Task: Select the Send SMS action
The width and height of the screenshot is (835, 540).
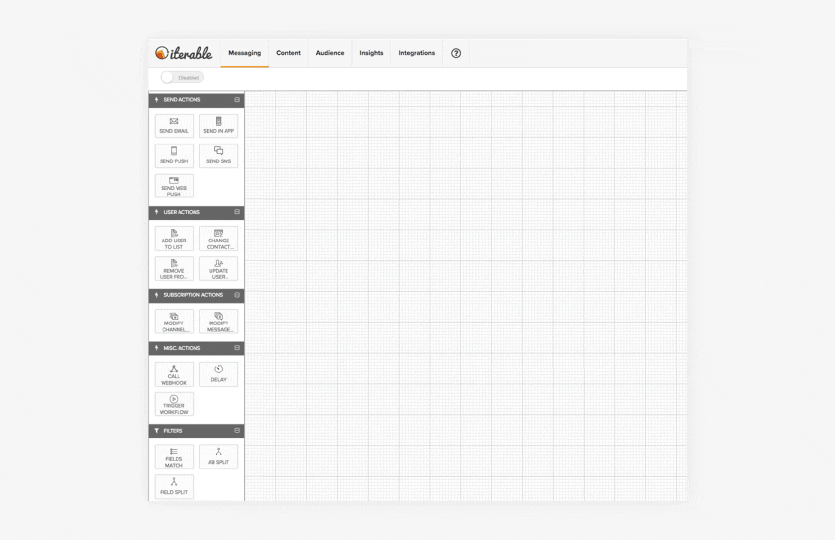Action: (218, 156)
